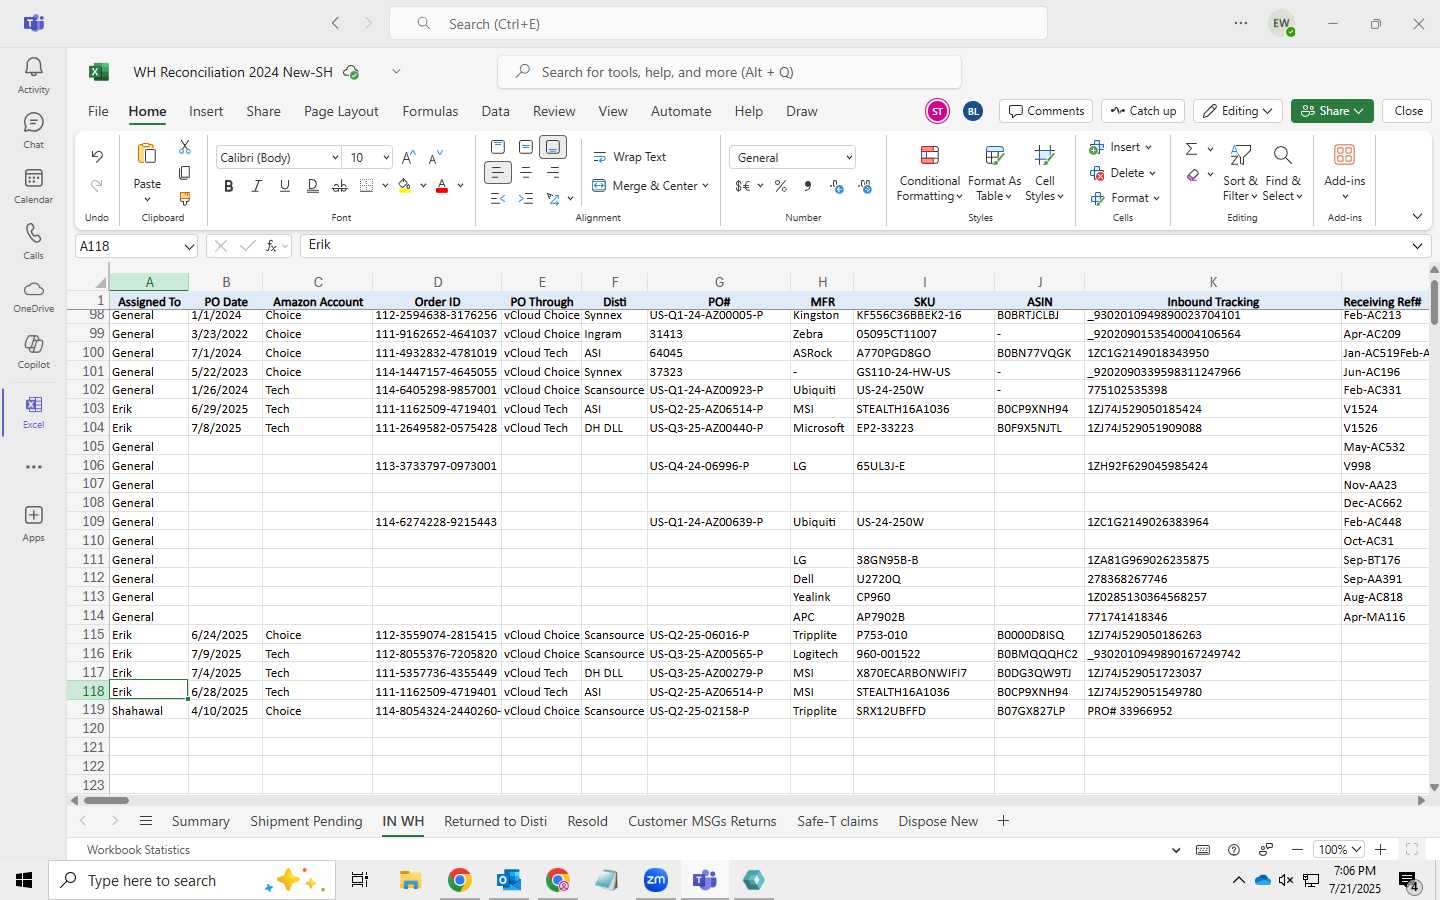
Task: Open the Data ribbon tab
Action: [x=495, y=111]
